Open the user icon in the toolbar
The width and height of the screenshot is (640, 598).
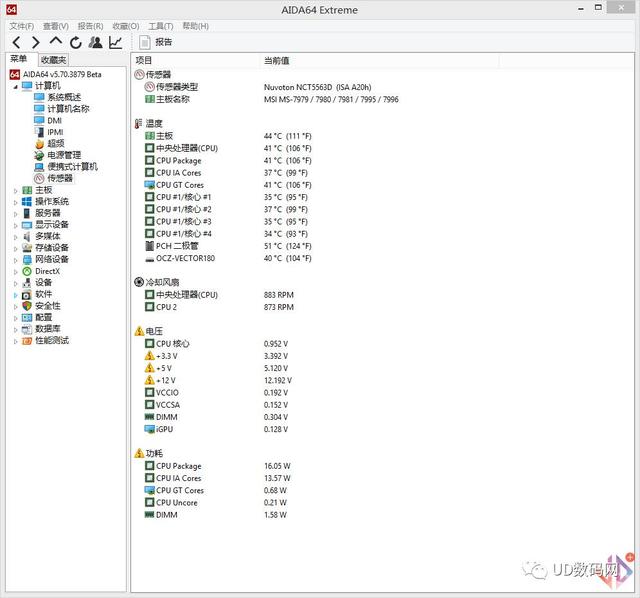click(96, 42)
